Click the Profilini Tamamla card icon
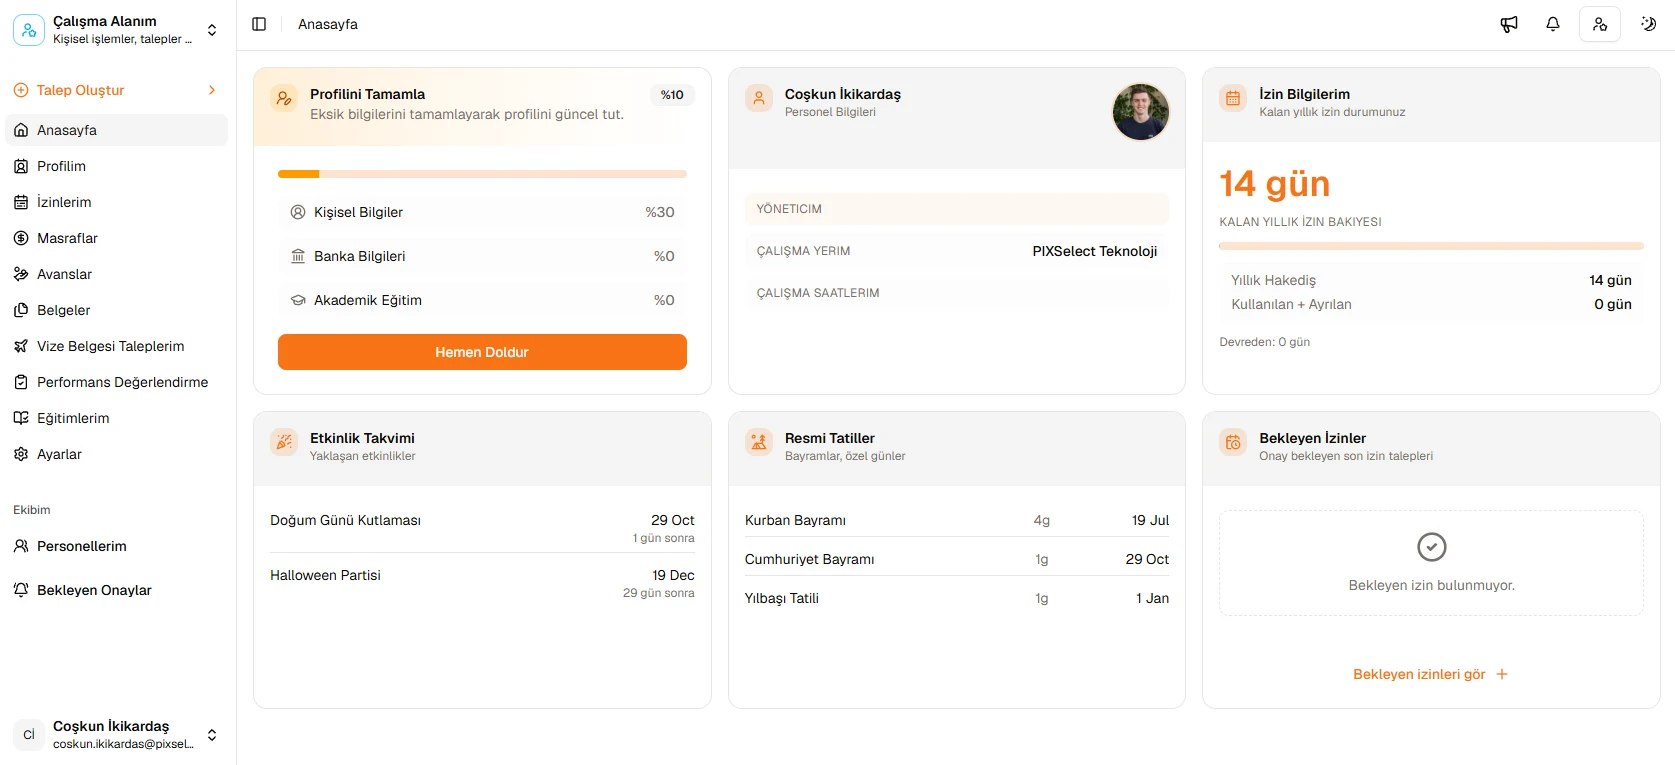1675x765 pixels. (x=284, y=99)
